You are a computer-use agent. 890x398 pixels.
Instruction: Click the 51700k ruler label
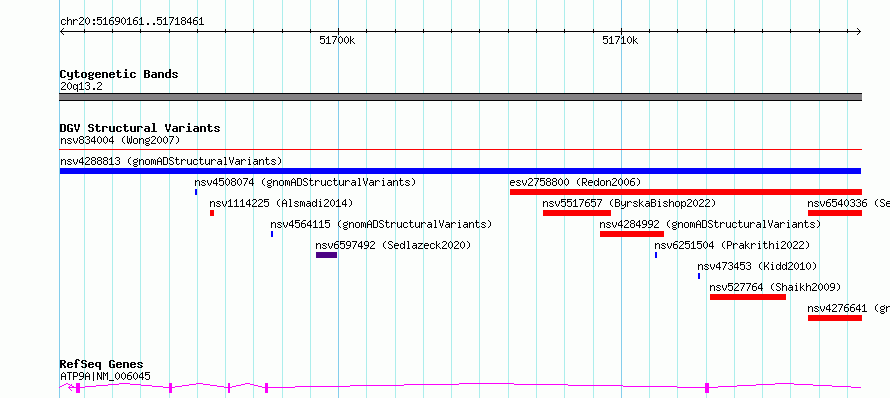click(x=337, y=40)
